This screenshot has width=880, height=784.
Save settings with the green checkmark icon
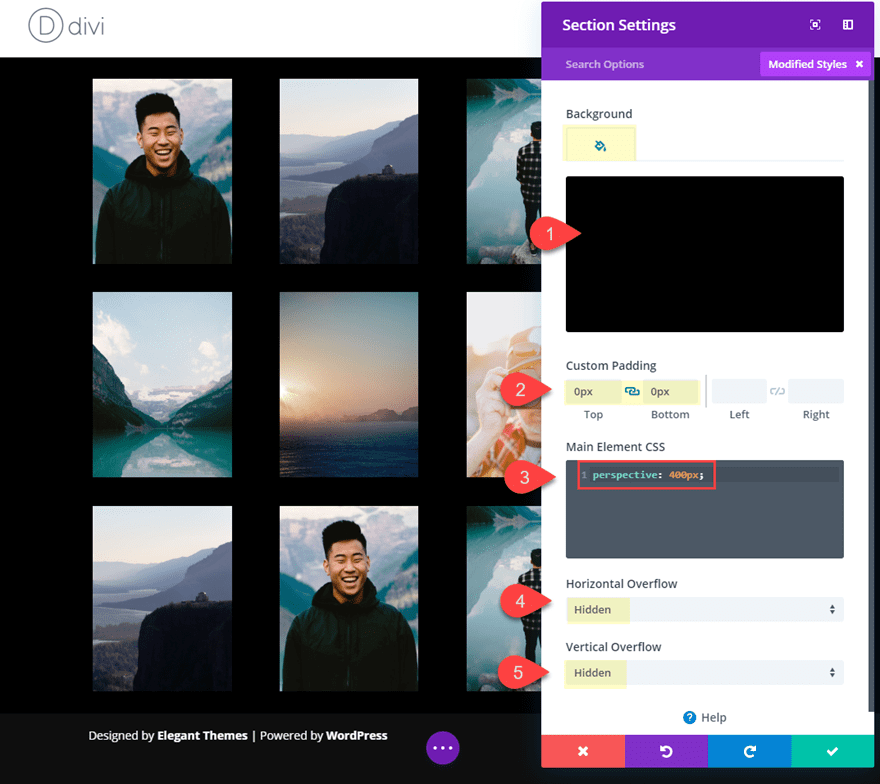click(x=831, y=751)
